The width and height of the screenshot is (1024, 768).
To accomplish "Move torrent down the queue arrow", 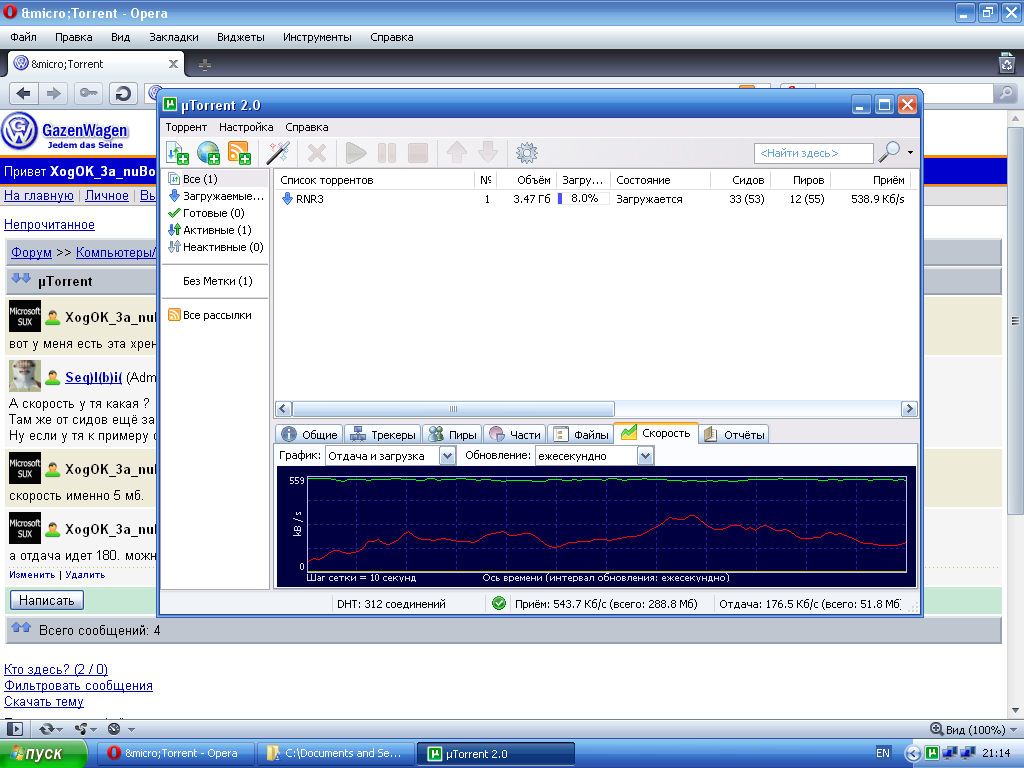I will tap(488, 153).
